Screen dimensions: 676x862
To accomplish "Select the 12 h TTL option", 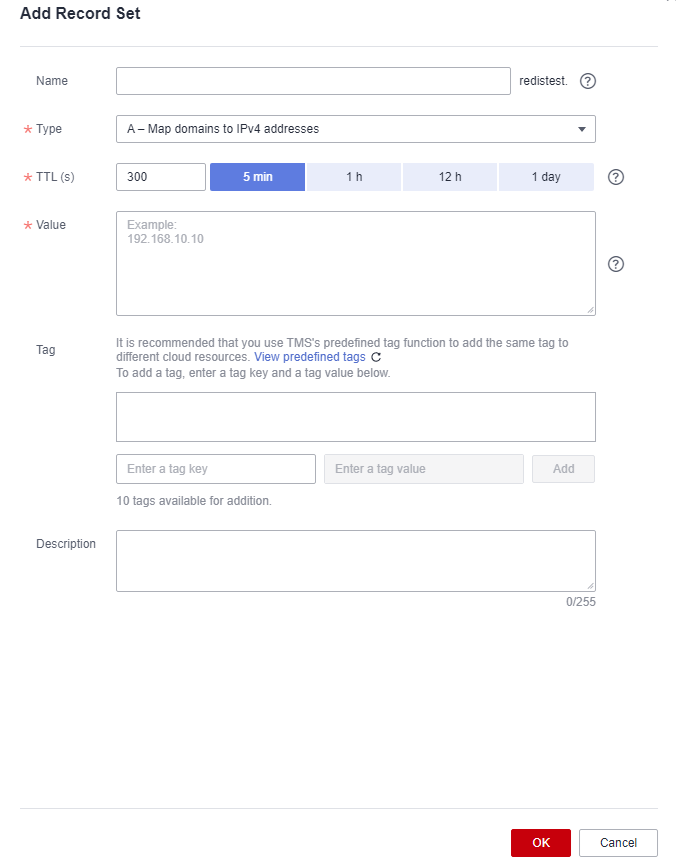I will pos(450,177).
